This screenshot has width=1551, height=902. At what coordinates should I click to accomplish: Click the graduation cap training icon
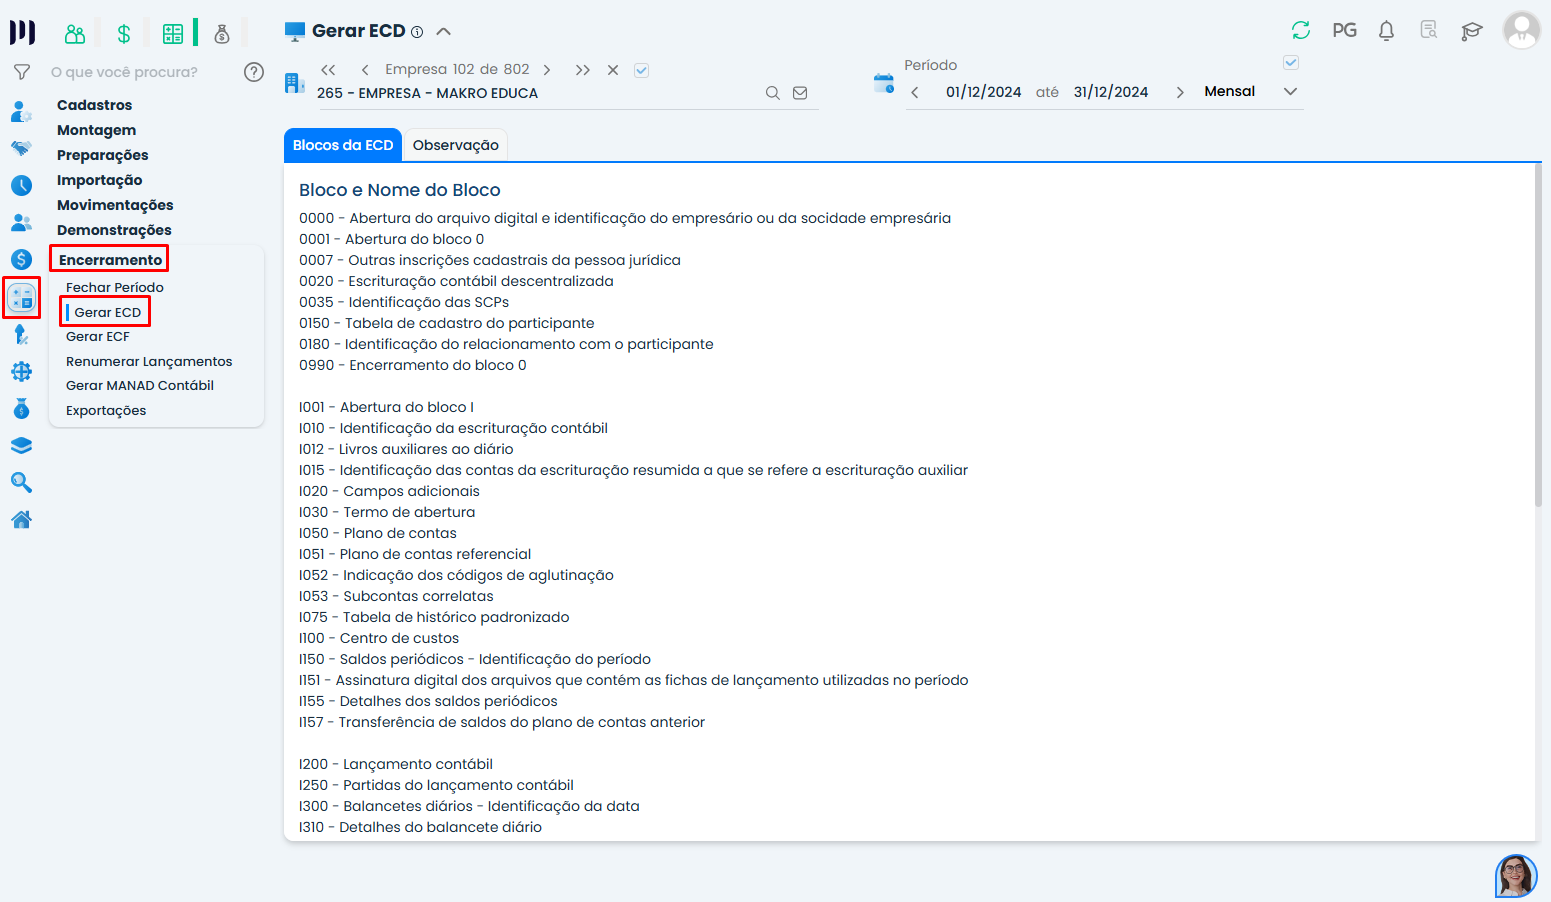click(1471, 31)
